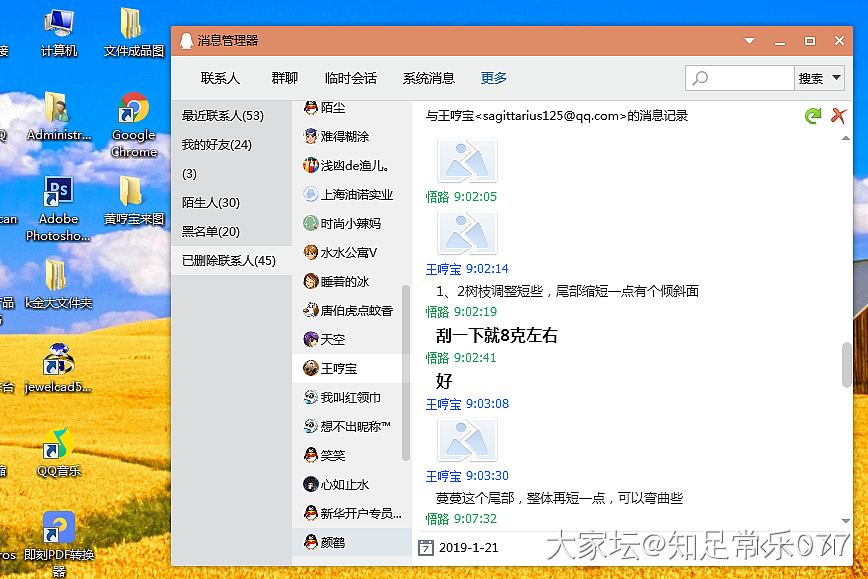The width and height of the screenshot is (868, 579).
Task: Click the red delete records icon
Action: tap(839, 116)
